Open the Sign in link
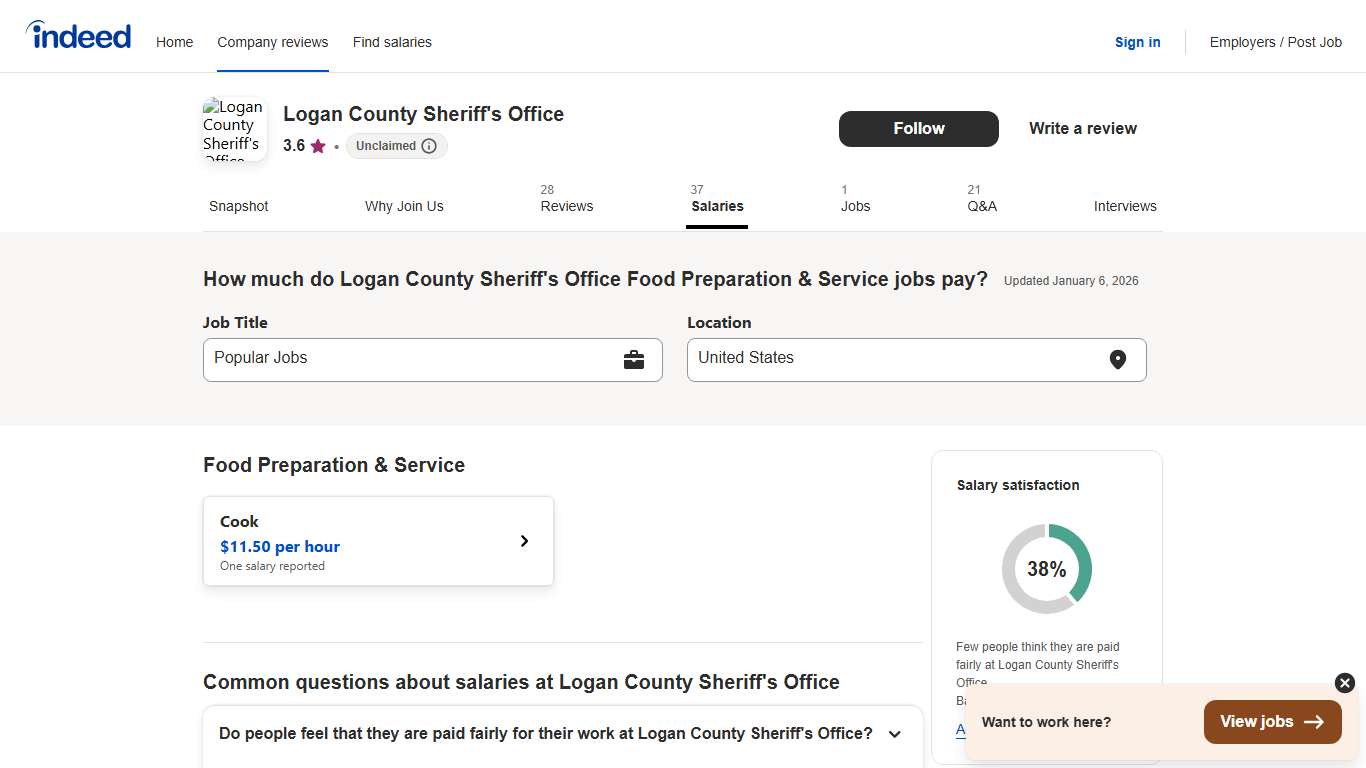This screenshot has width=1366, height=768. click(x=1137, y=42)
